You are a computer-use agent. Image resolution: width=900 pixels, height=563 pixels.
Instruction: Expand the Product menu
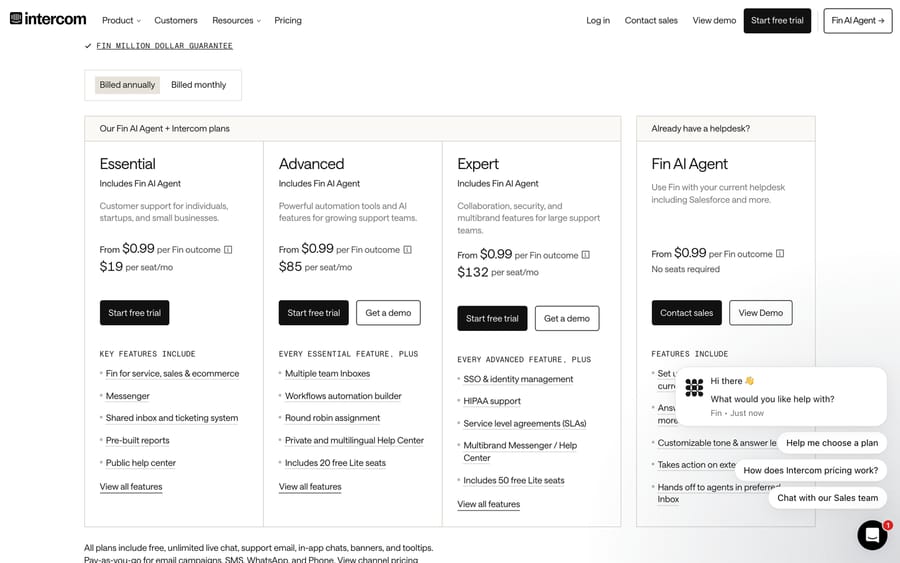coord(121,20)
